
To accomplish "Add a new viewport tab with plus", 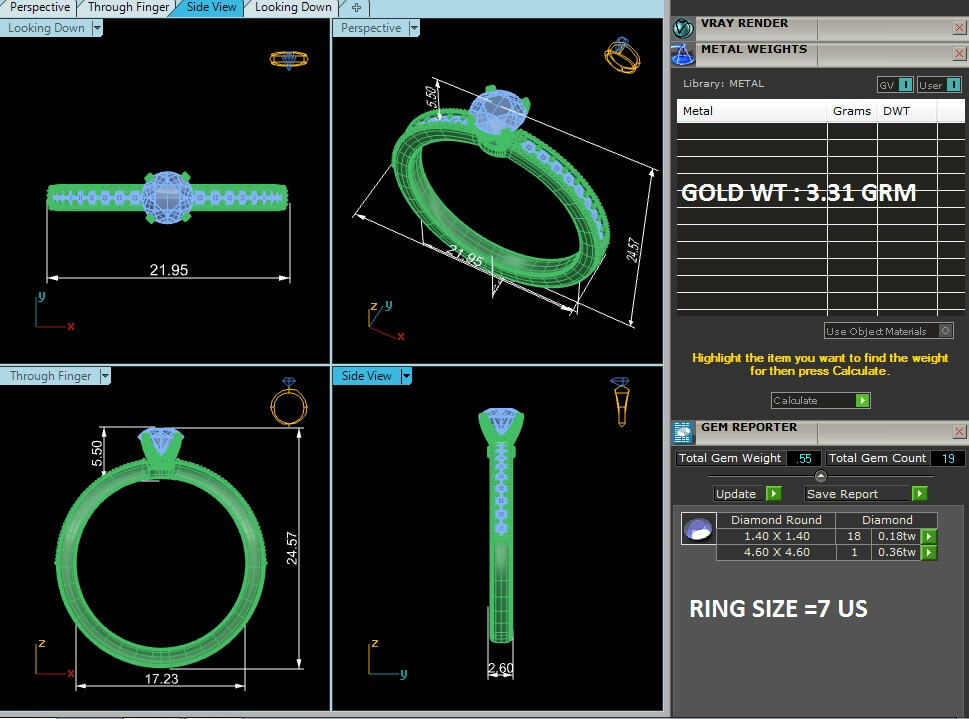I will point(356,7).
